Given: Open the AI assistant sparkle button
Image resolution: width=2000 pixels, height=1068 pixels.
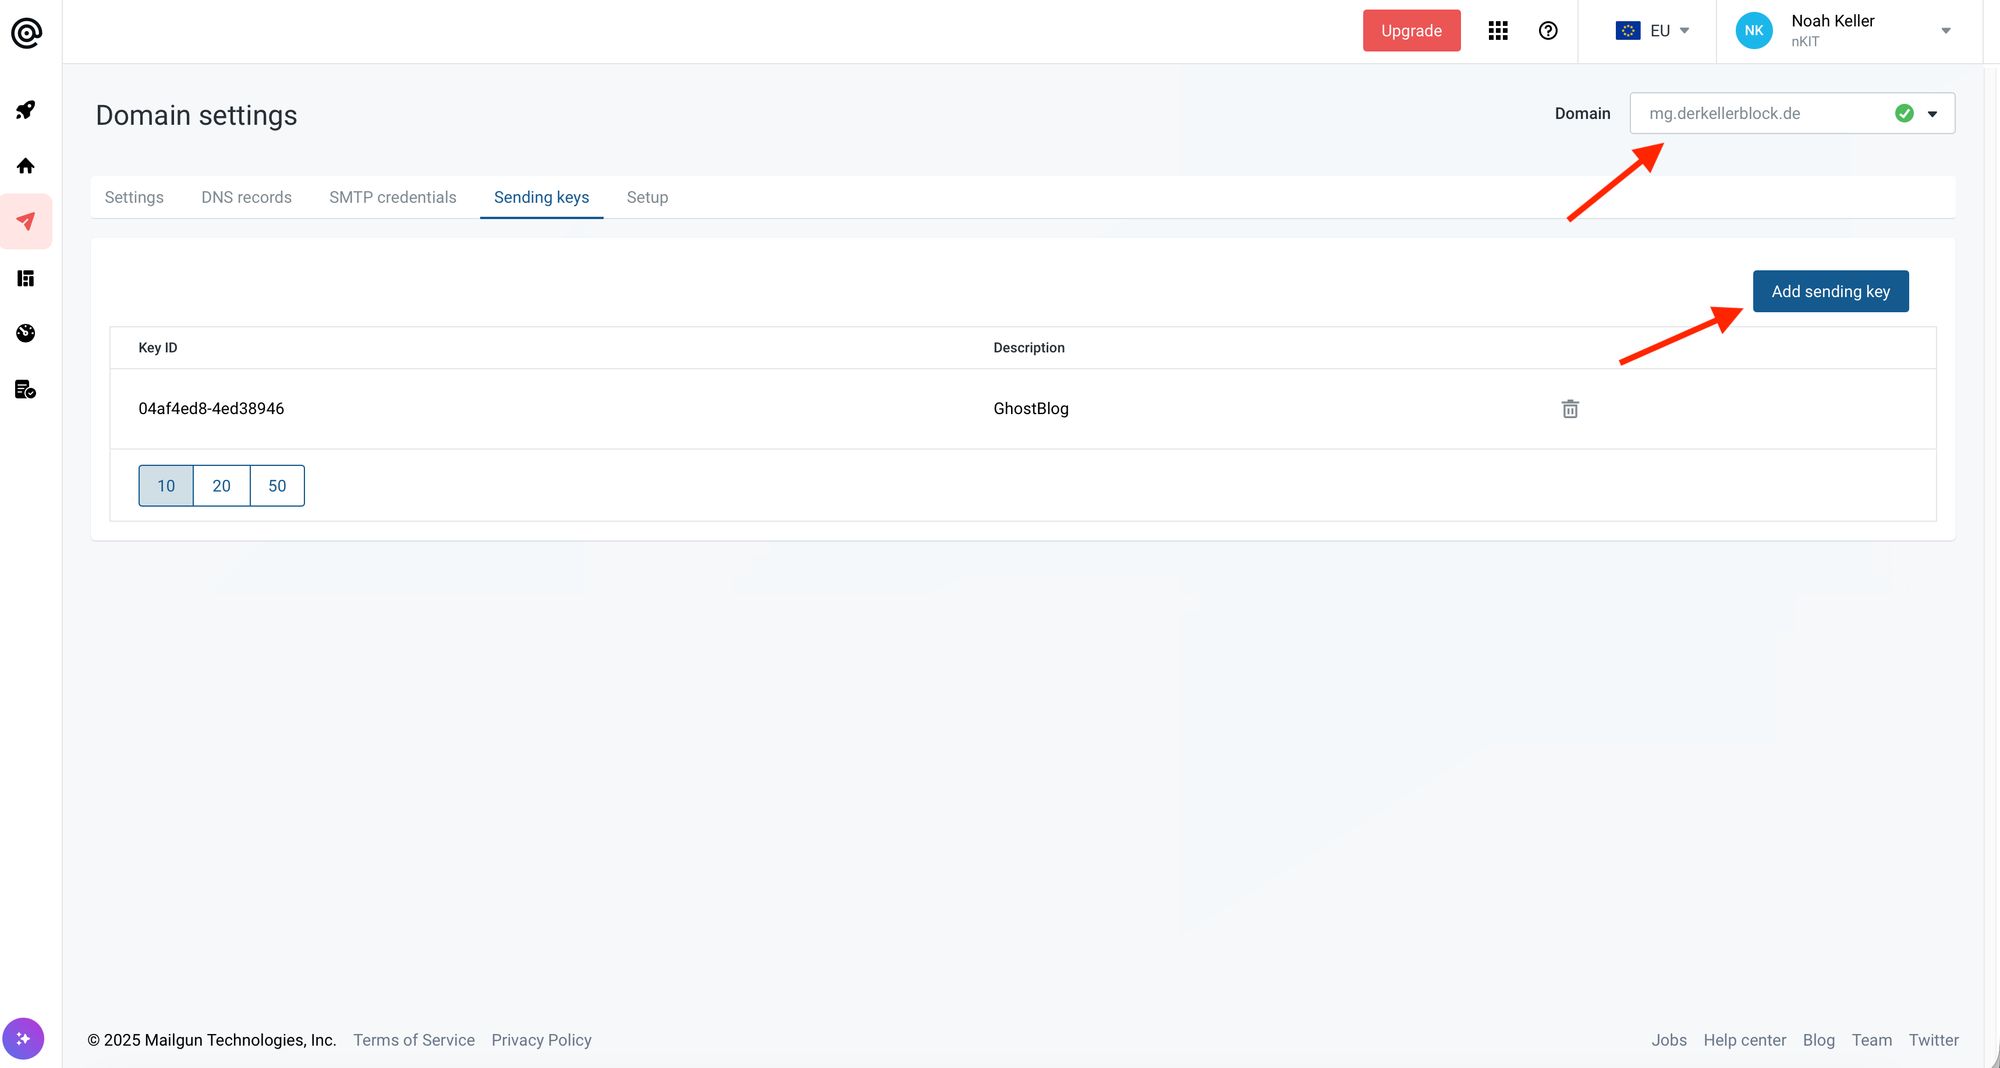Looking at the screenshot, I should tap(23, 1039).
